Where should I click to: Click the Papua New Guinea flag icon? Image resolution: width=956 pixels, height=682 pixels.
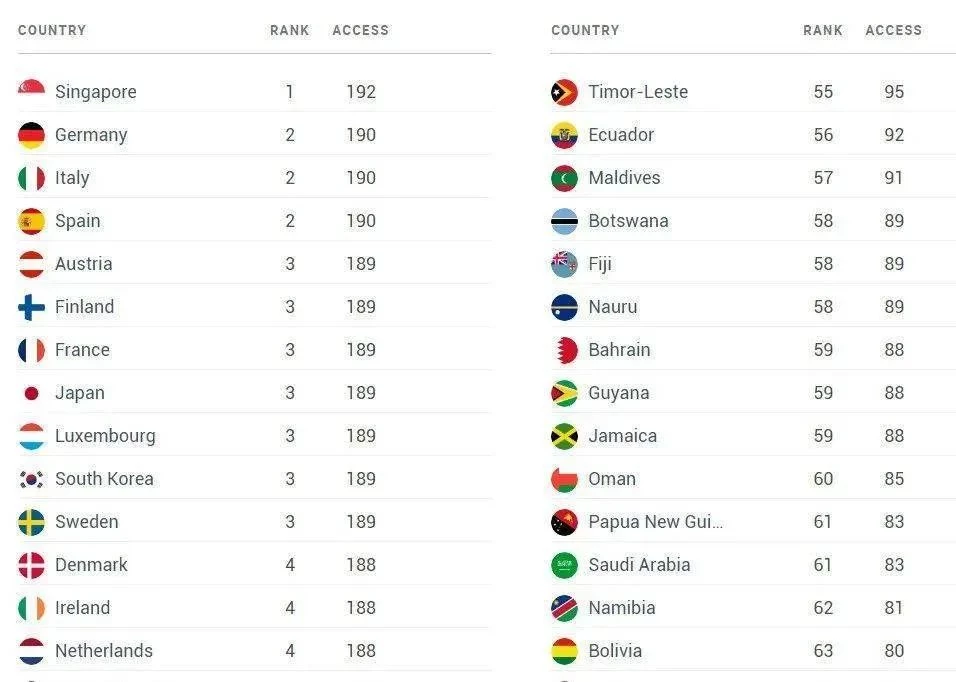[x=564, y=522]
